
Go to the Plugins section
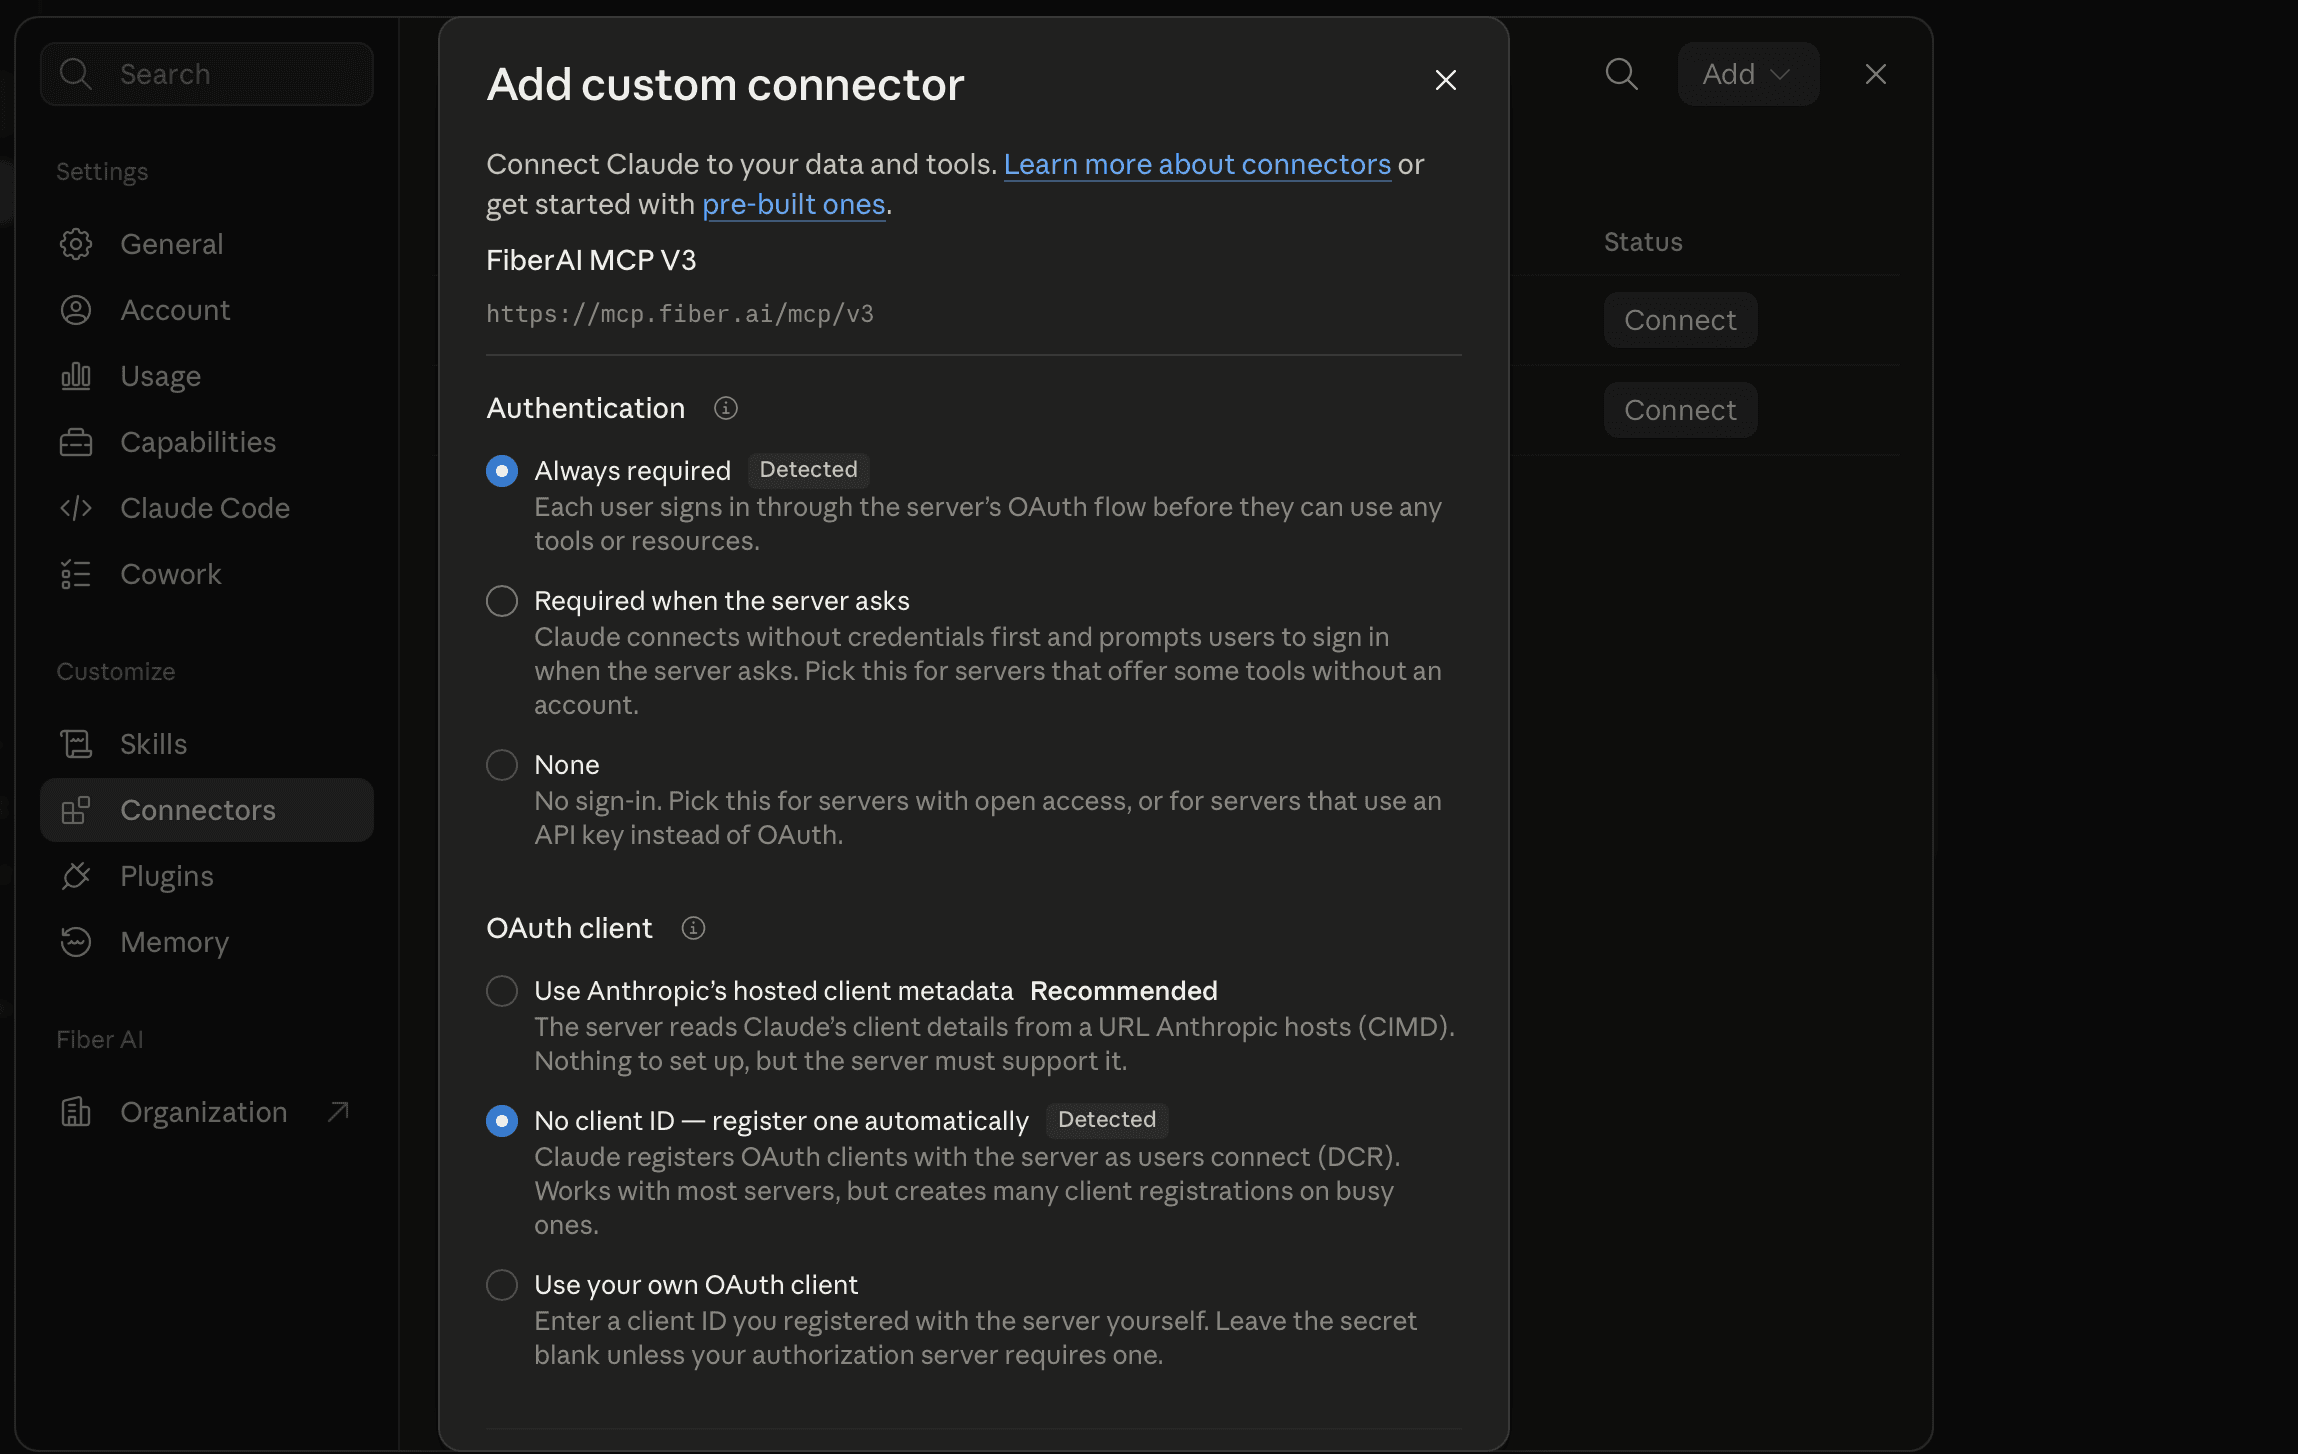[x=207, y=876]
